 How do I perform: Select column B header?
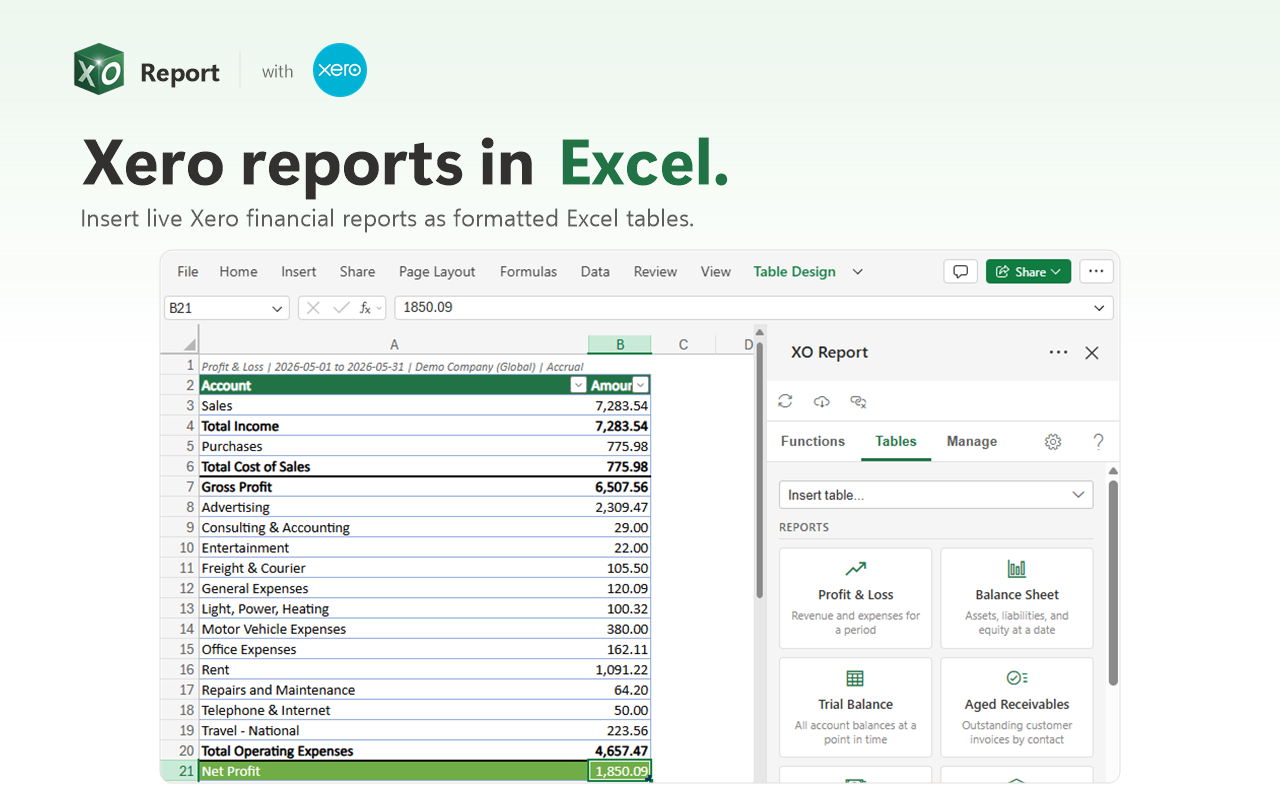point(620,344)
